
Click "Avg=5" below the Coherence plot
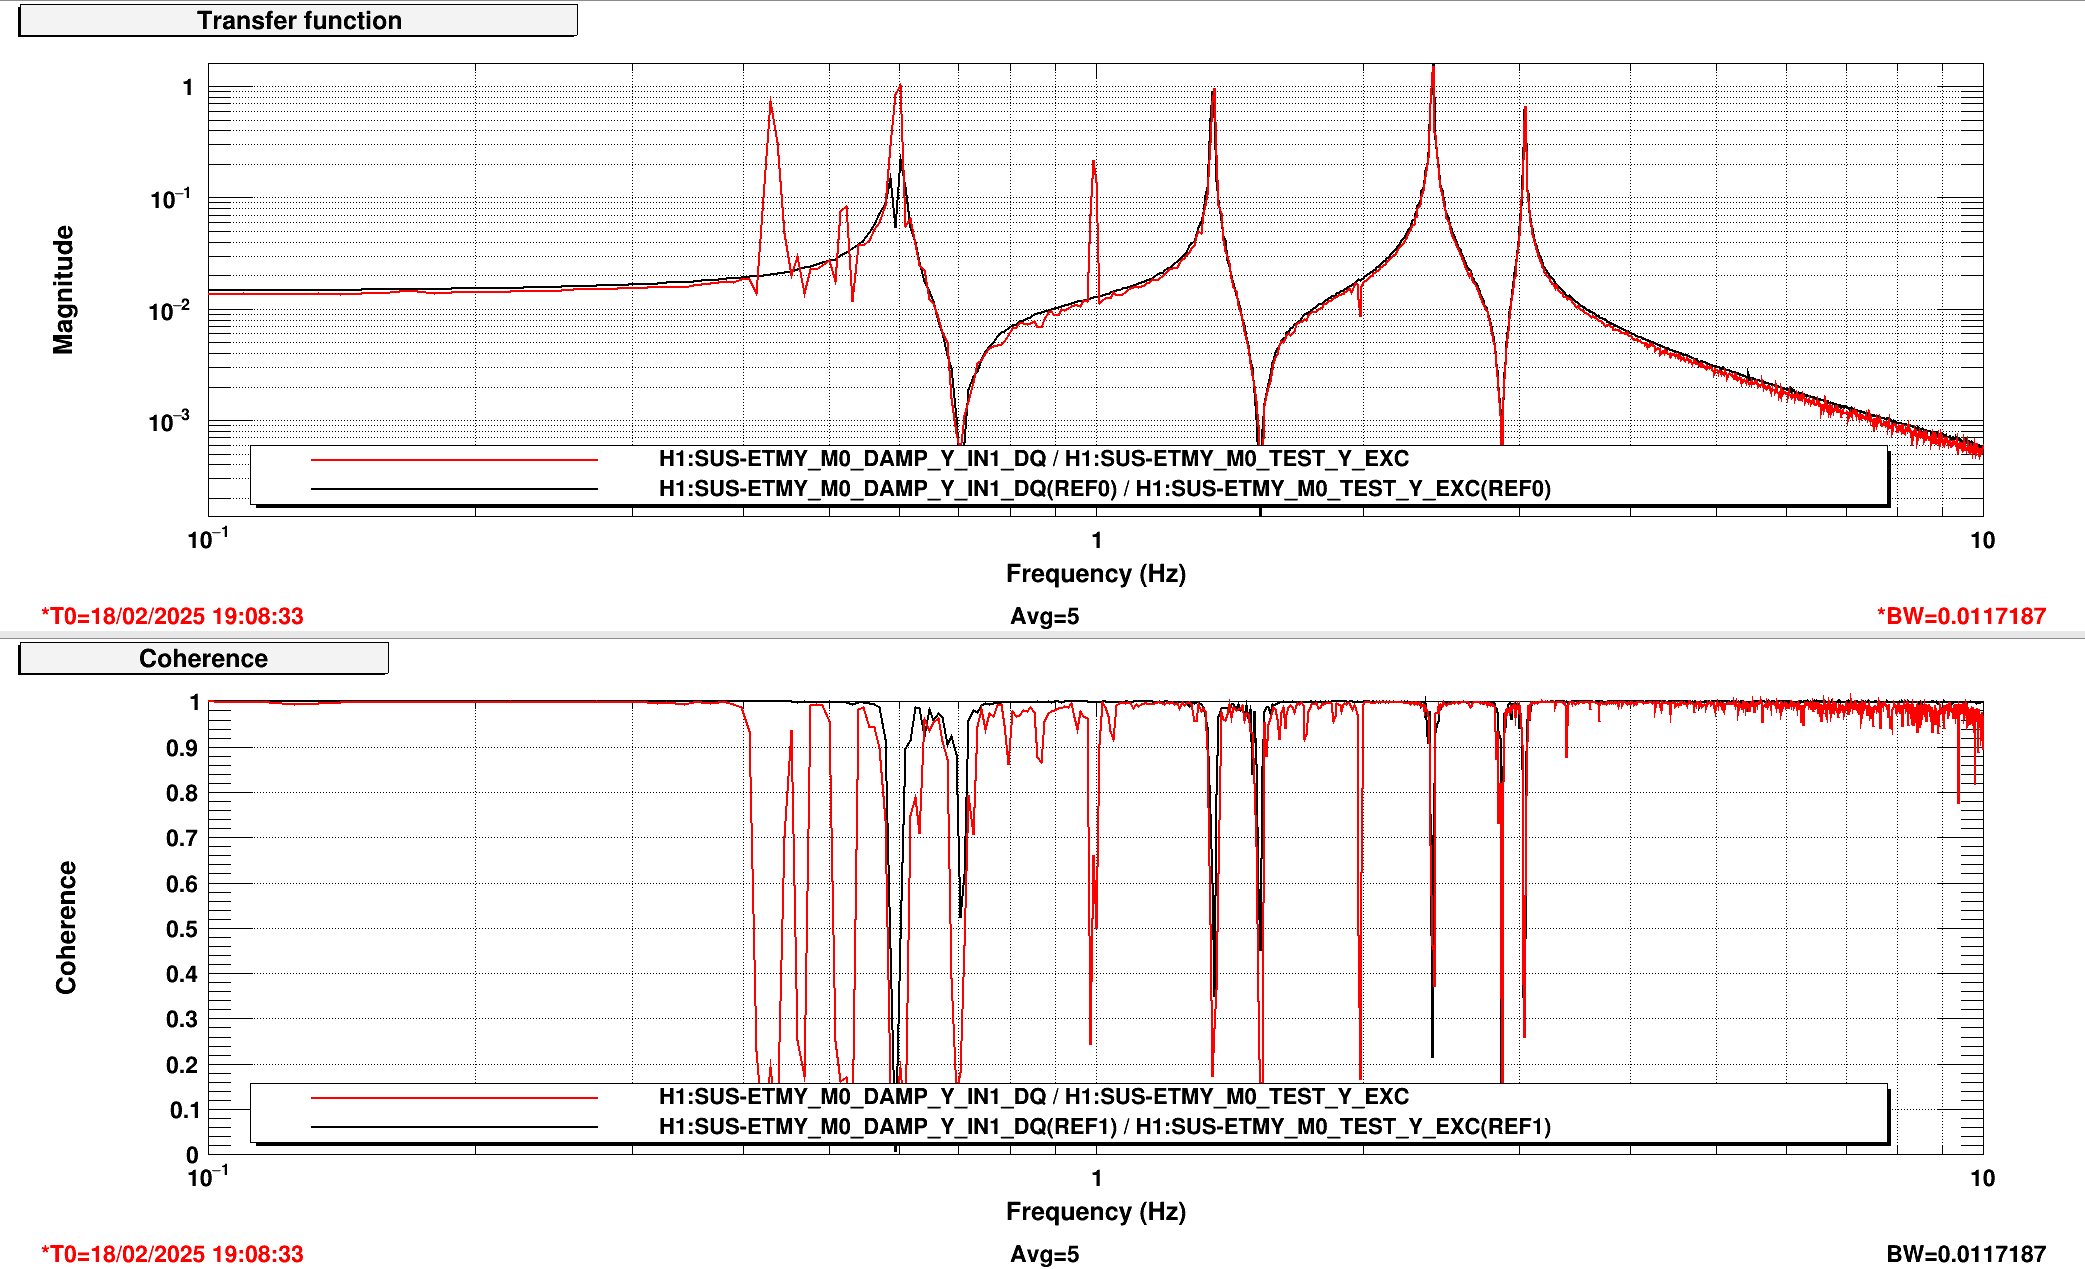click(x=1045, y=1254)
